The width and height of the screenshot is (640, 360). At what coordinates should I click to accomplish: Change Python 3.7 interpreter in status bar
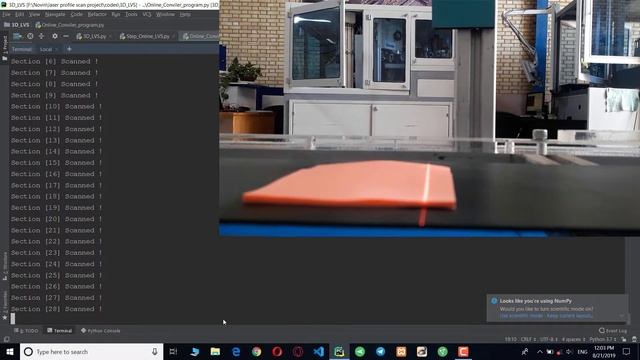602,339
